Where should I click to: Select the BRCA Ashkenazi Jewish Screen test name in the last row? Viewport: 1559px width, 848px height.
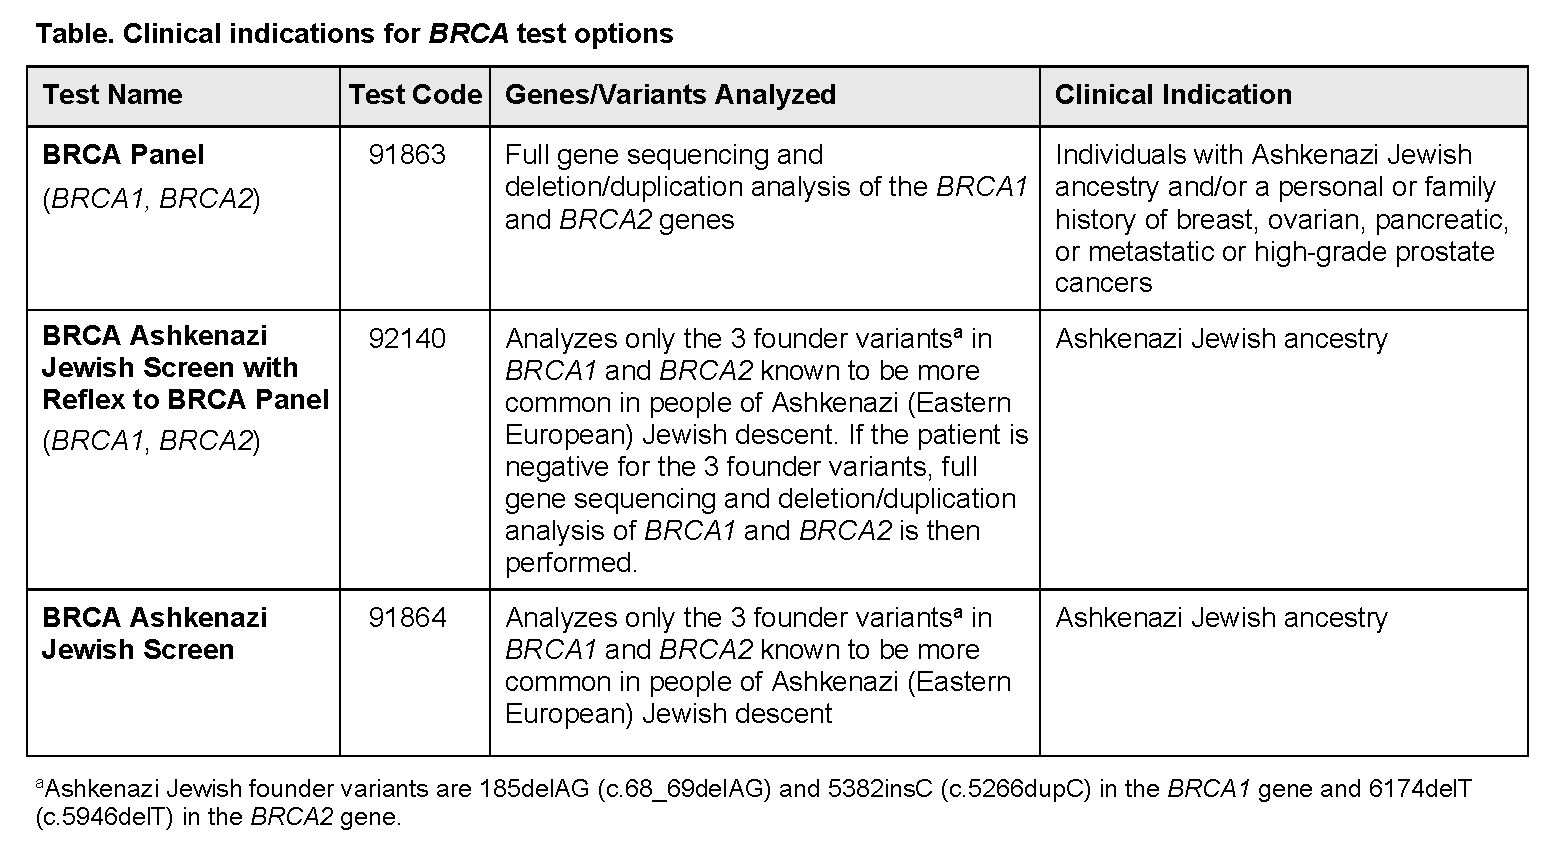click(154, 633)
